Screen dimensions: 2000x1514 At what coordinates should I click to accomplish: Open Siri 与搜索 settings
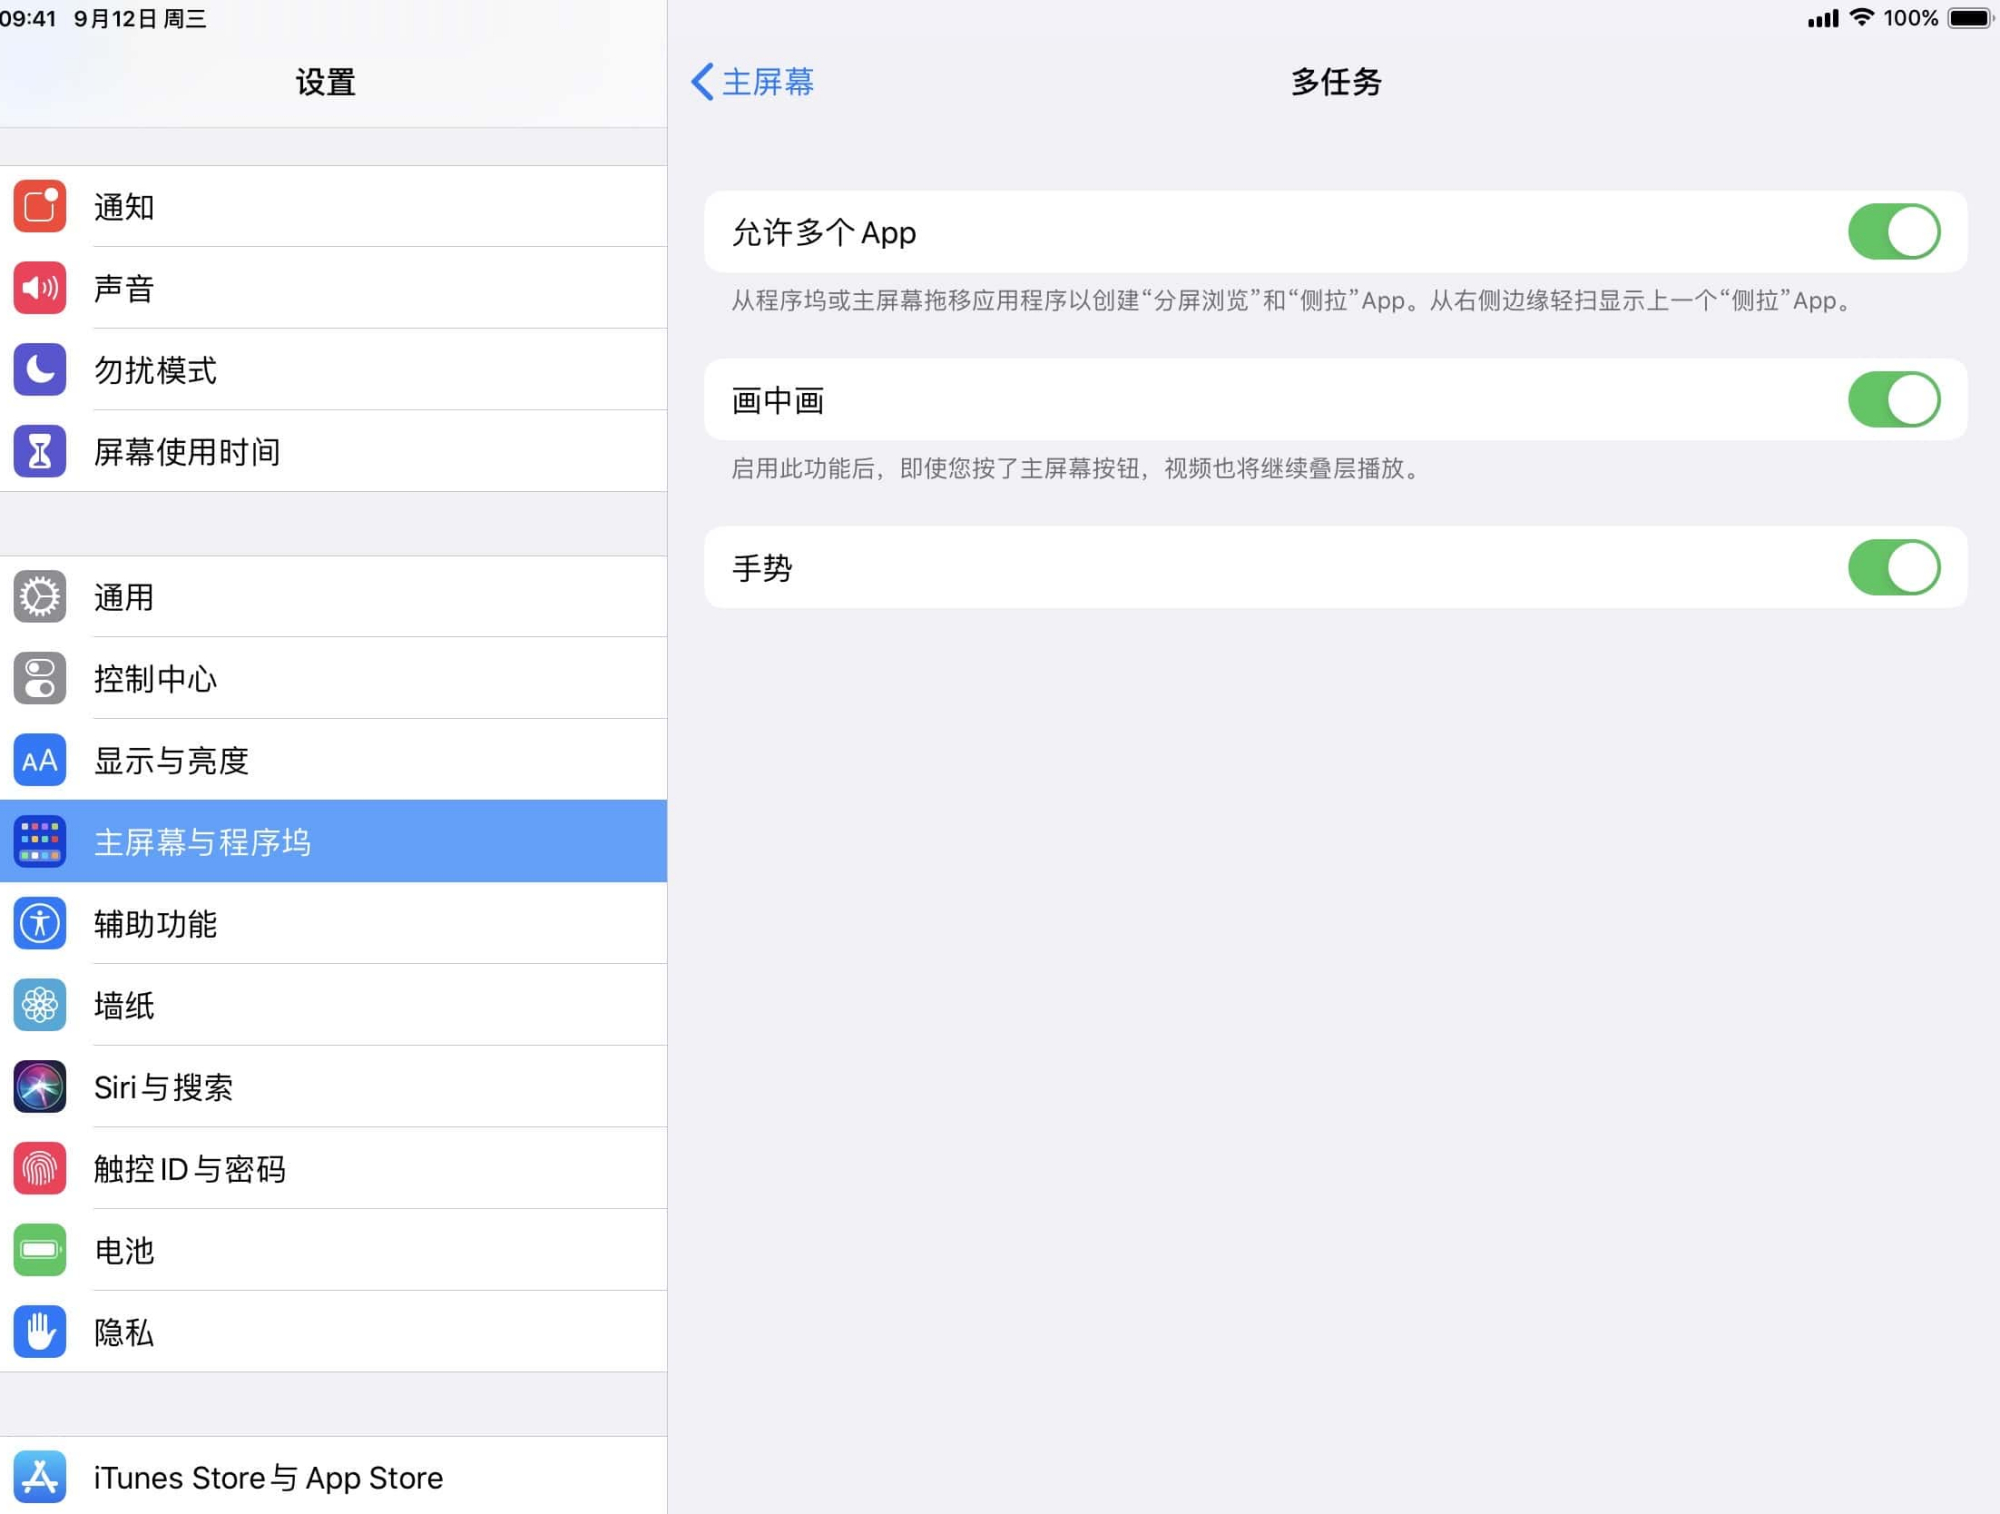point(332,1086)
